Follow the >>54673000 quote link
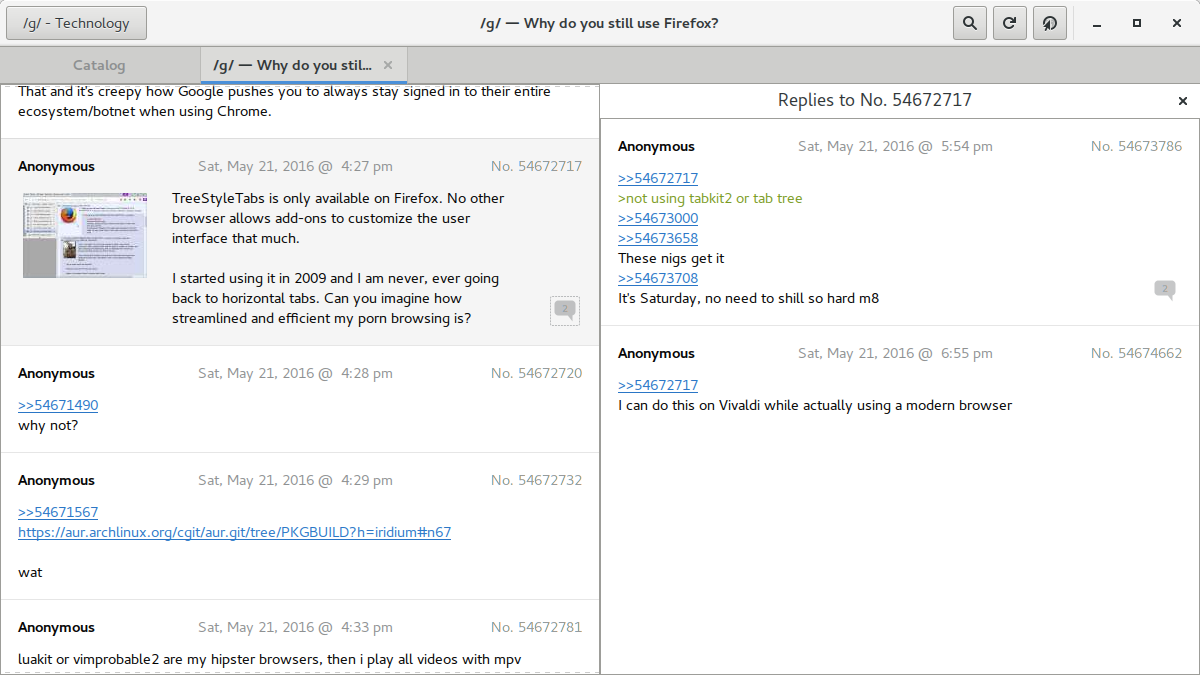This screenshot has height=675, width=1200. 658,218
